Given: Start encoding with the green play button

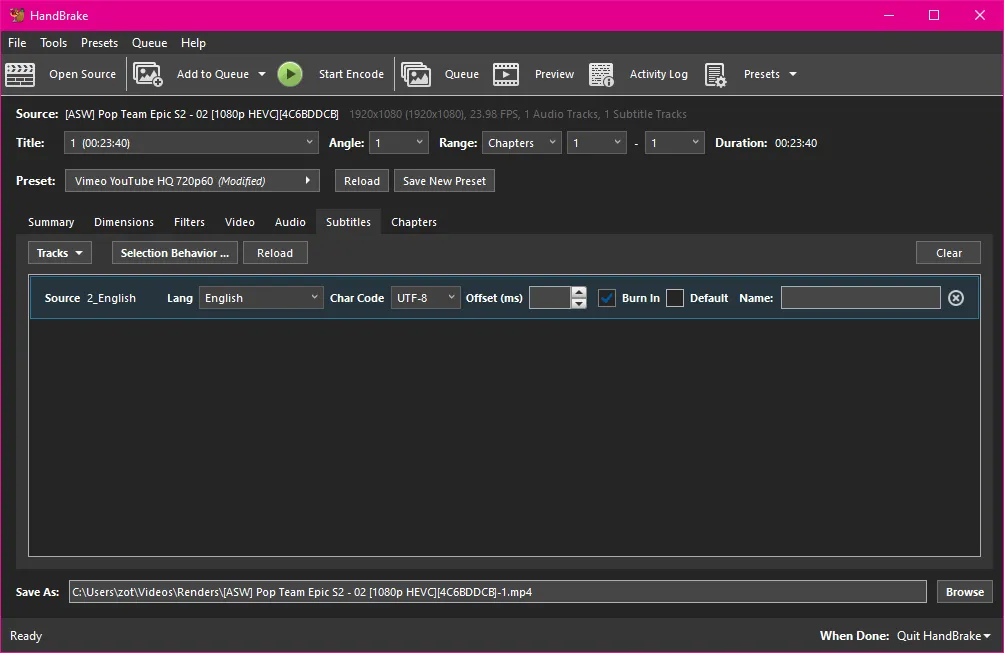Looking at the screenshot, I should tap(290, 74).
